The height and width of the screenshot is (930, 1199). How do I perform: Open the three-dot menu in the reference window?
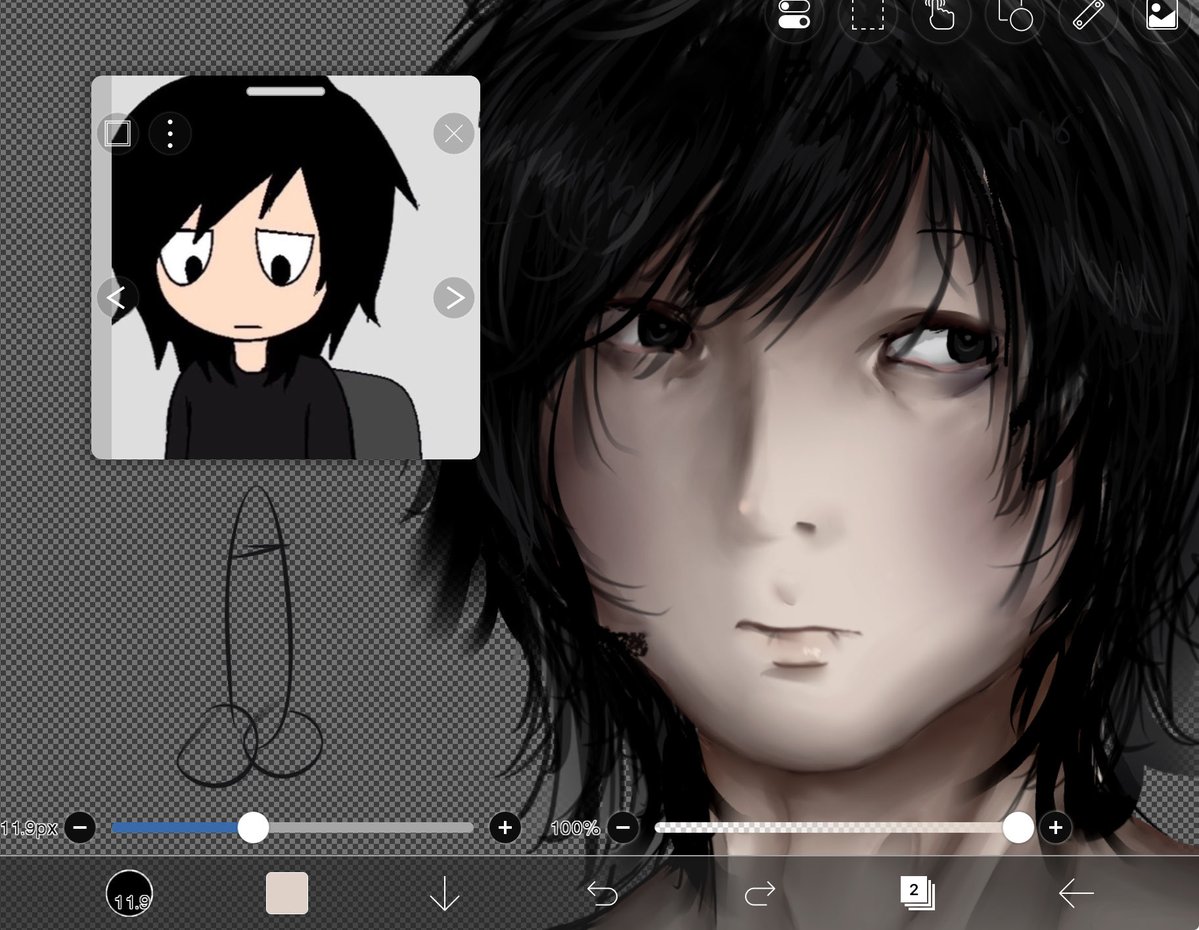170,134
